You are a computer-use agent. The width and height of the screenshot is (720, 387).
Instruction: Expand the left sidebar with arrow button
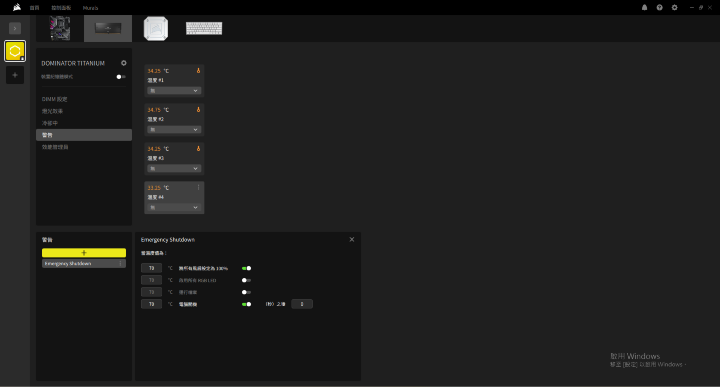15,28
